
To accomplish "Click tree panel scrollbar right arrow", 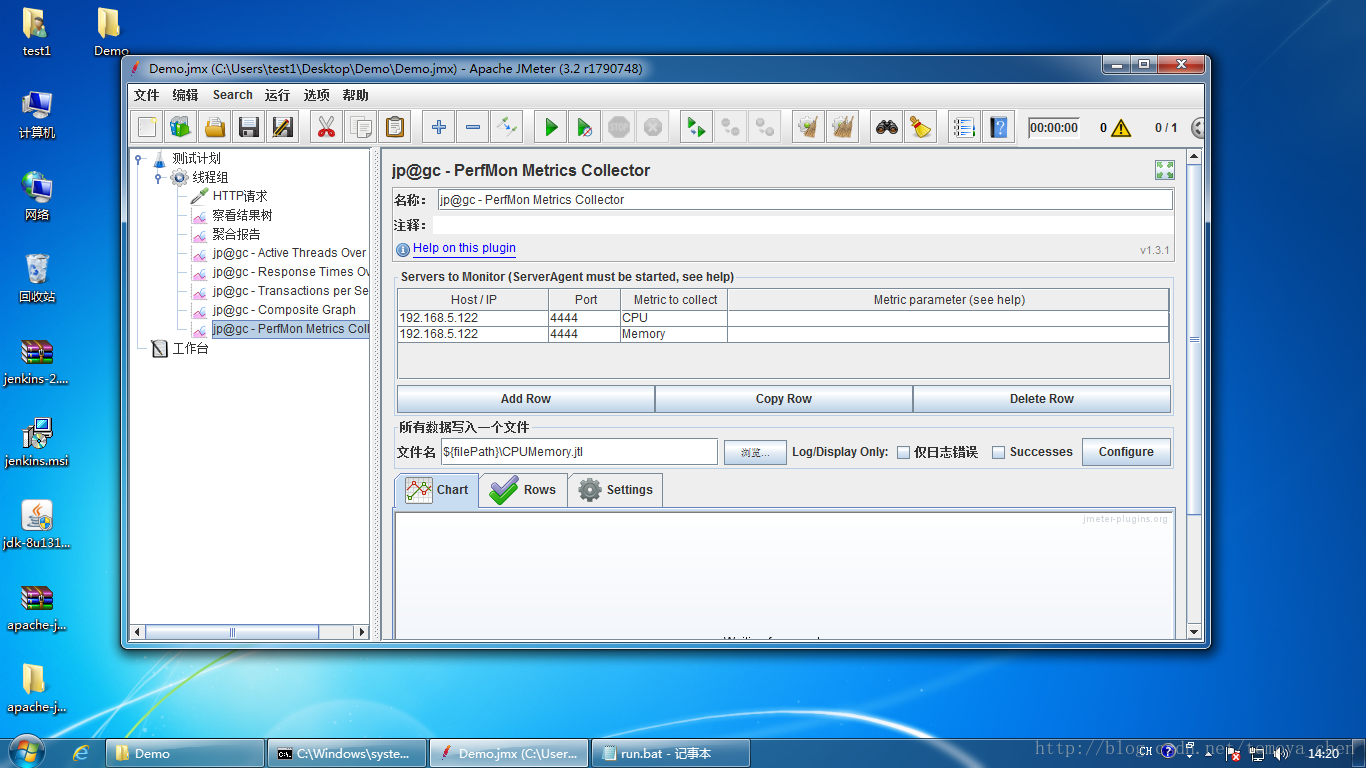I will coord(362,632).
